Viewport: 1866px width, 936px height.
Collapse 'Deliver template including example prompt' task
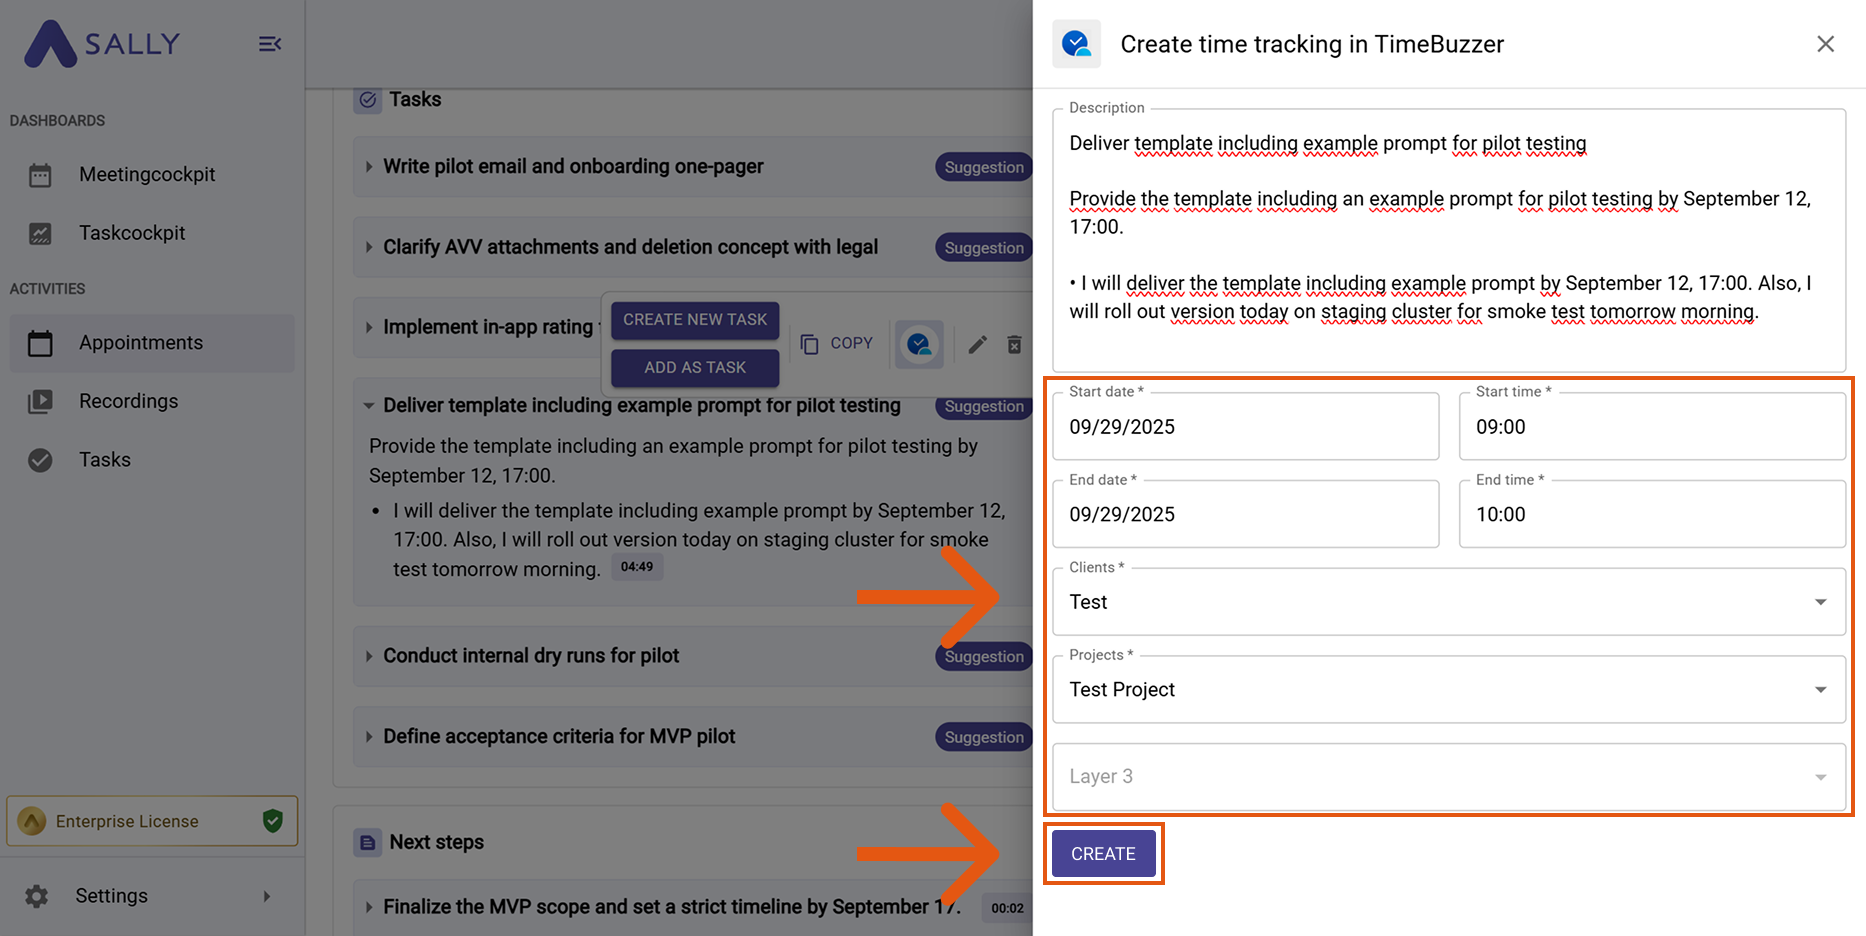[x=369, y=406]
